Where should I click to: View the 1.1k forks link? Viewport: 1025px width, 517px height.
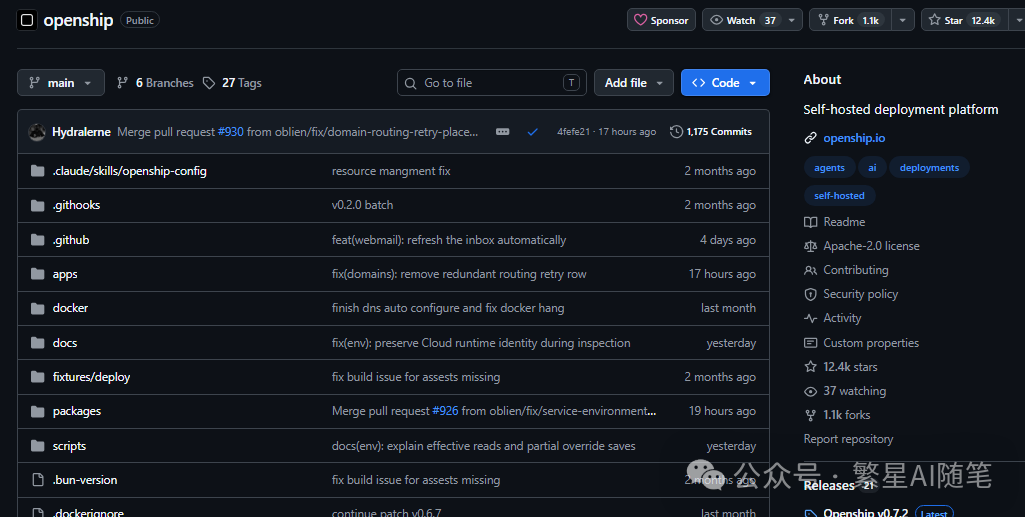click(x=837, y=415)
